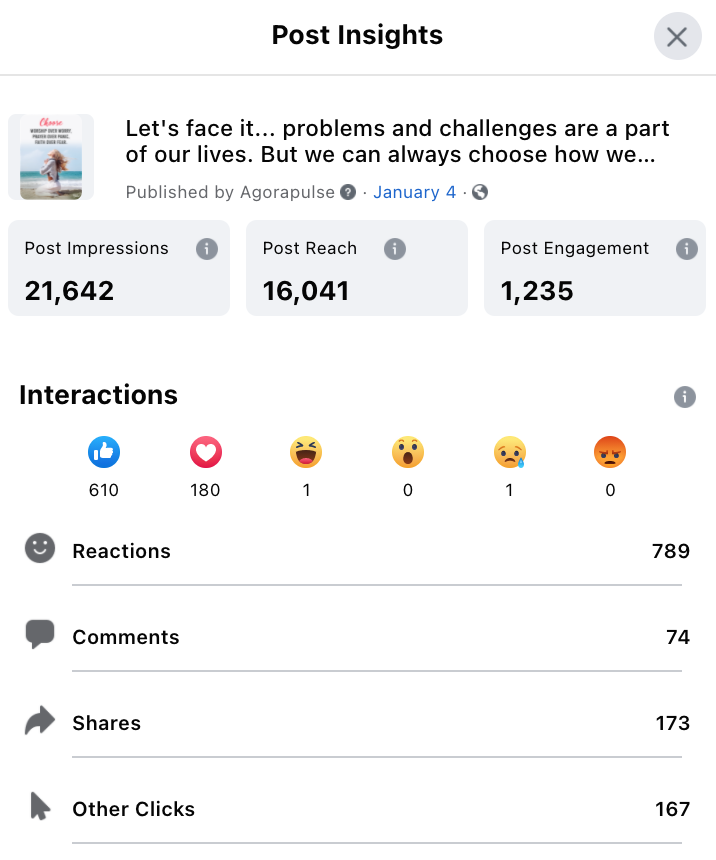Click the blue Like reaction icon
716x860 pixels.
104,452
